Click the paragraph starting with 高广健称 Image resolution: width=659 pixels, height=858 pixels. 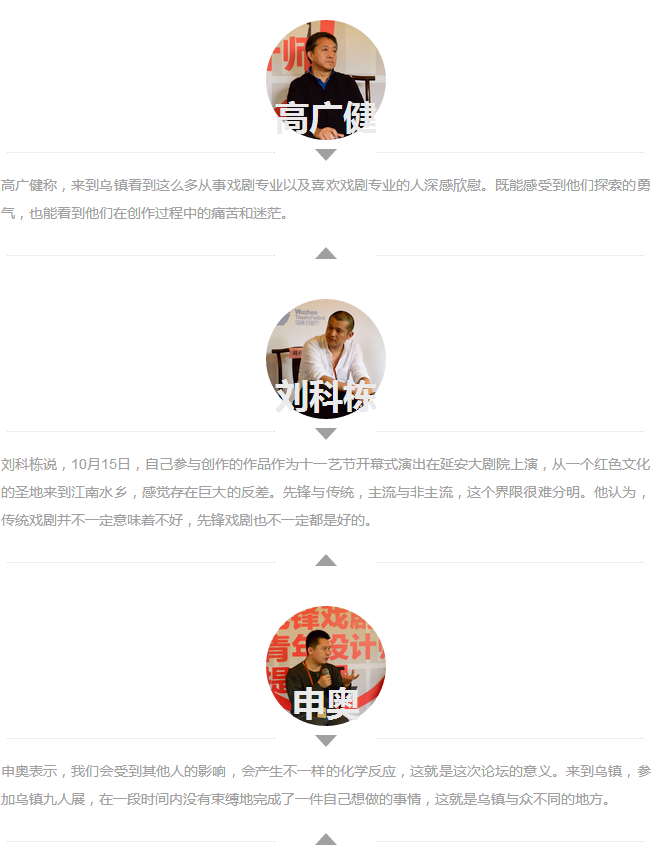326,199
